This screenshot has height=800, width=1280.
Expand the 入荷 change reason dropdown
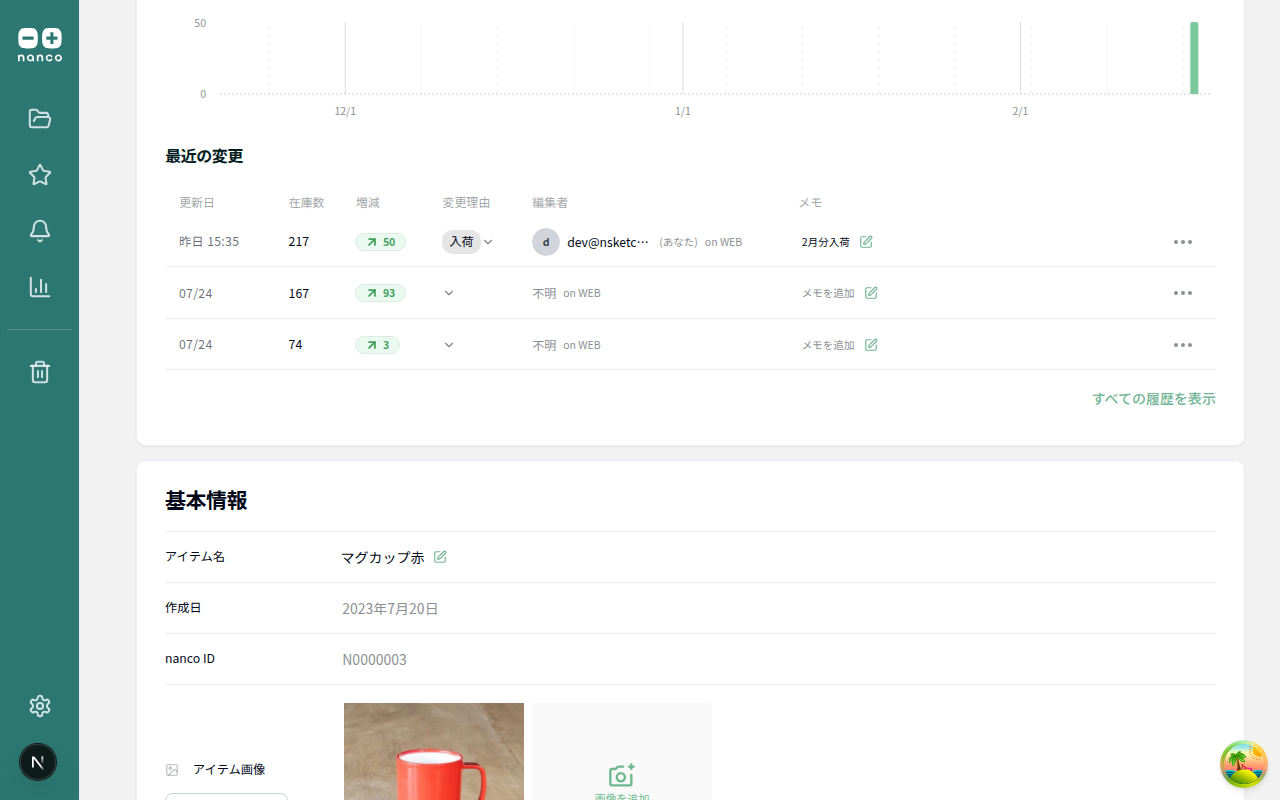pos(488,242)
